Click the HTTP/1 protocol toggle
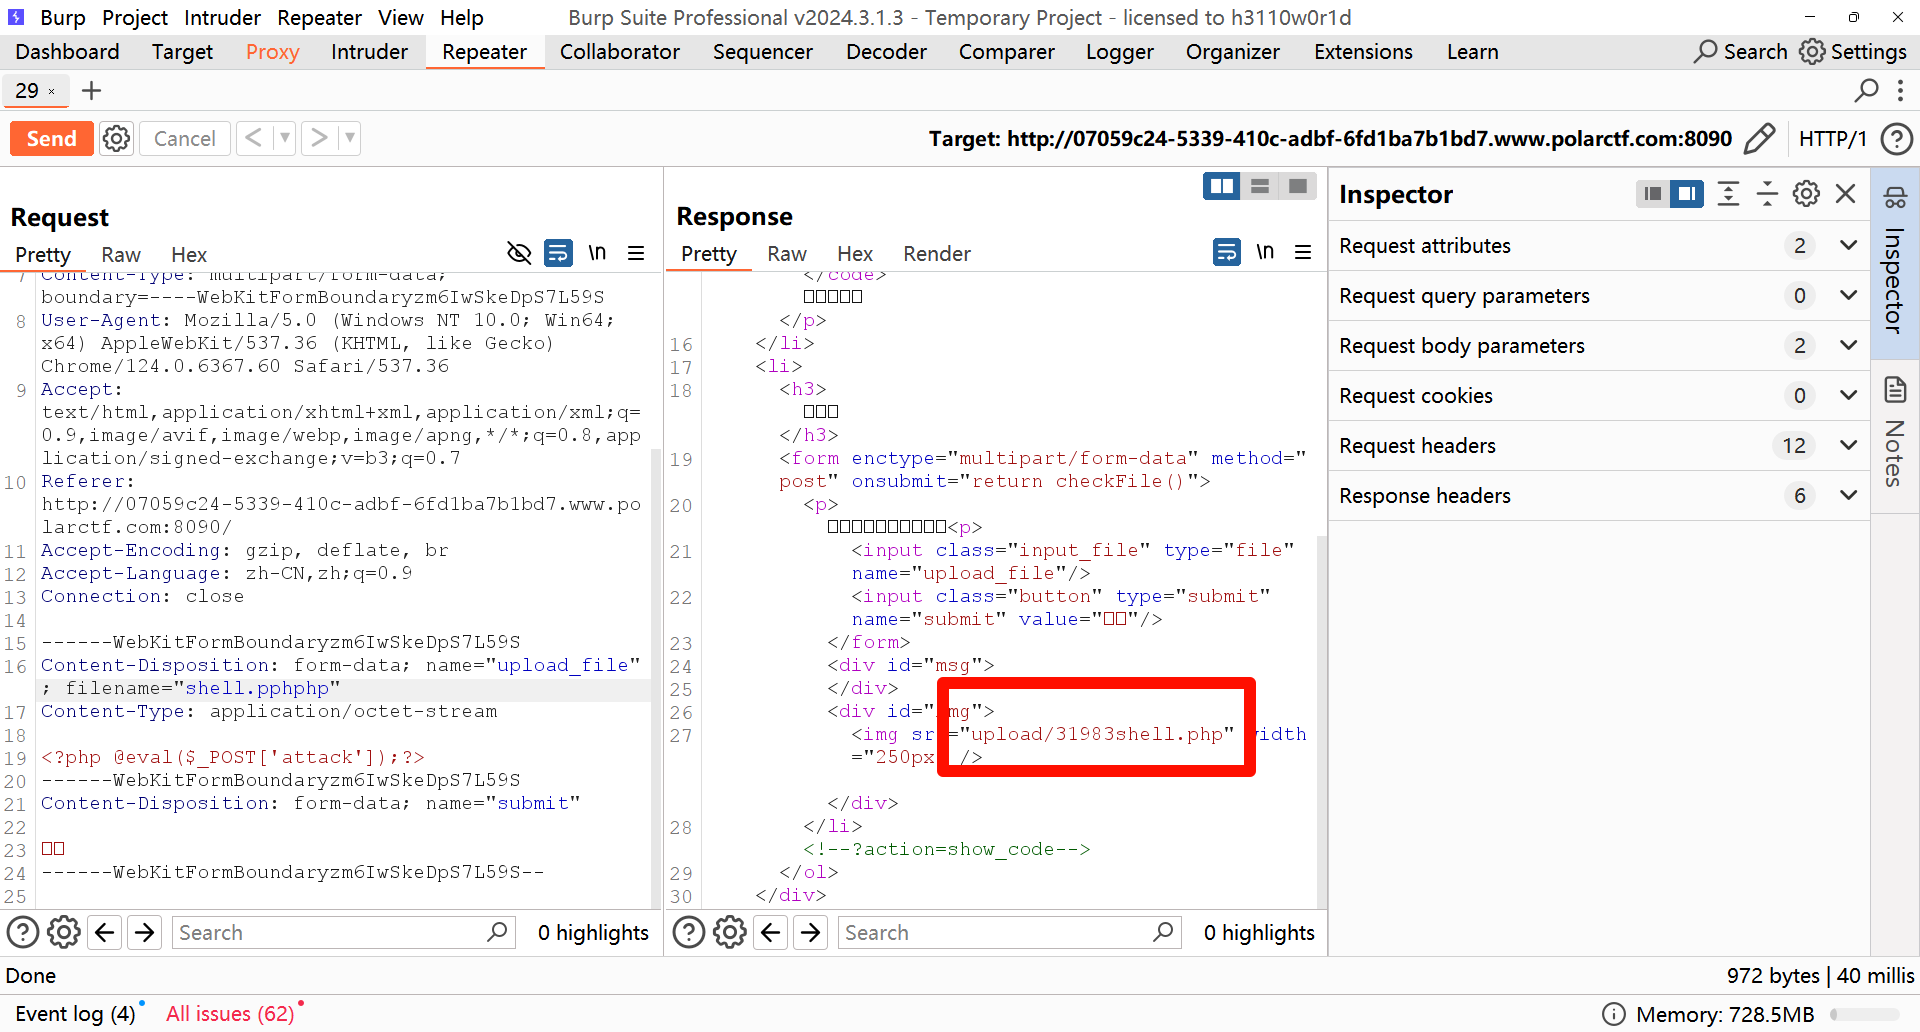 1832,139
